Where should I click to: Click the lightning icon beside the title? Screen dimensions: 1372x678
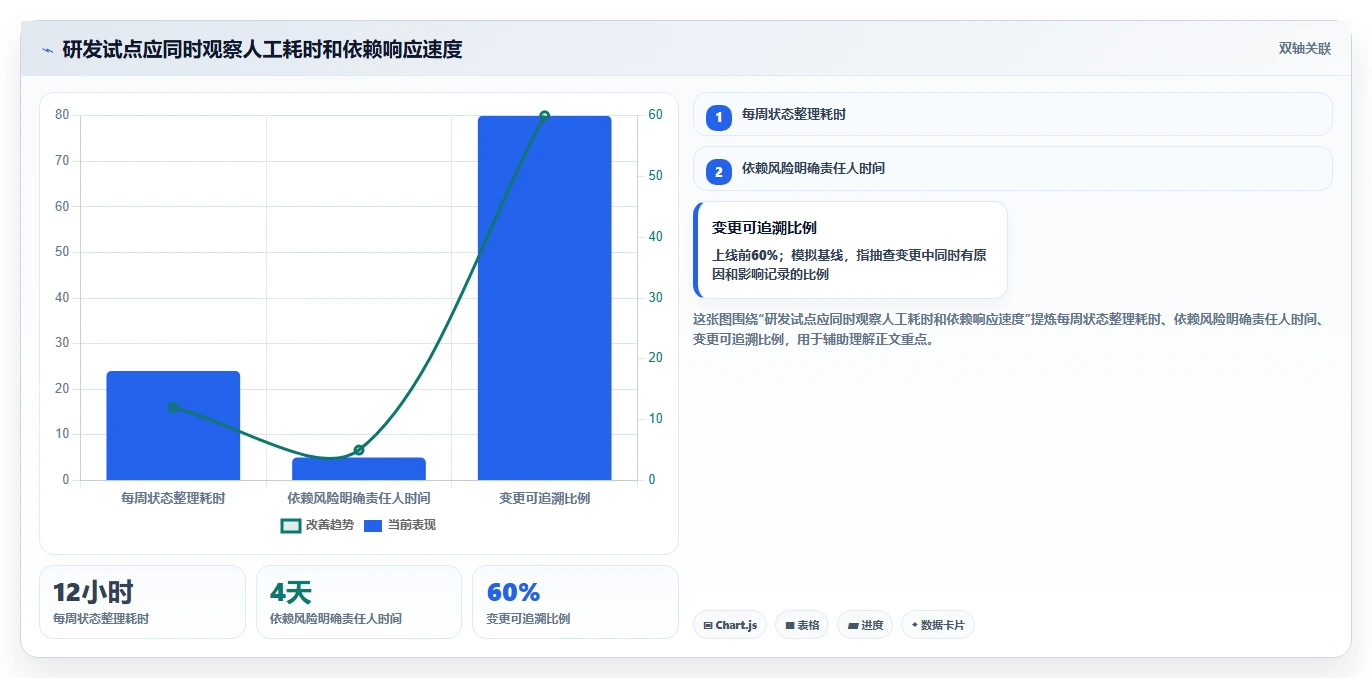pos(47,50)
